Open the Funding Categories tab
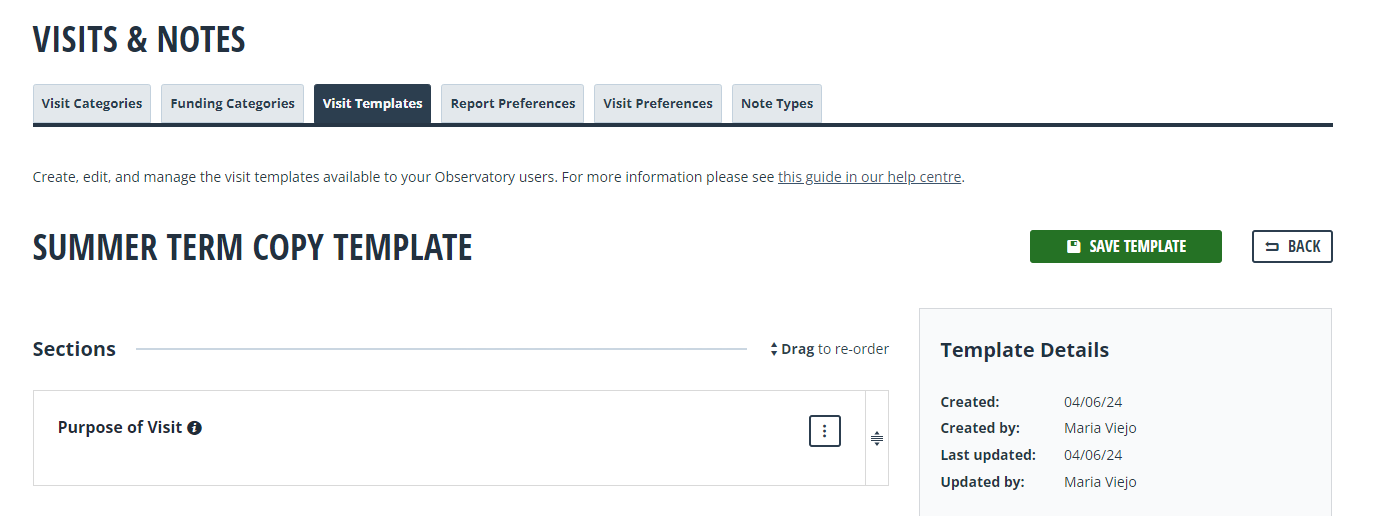 (233, 104)
